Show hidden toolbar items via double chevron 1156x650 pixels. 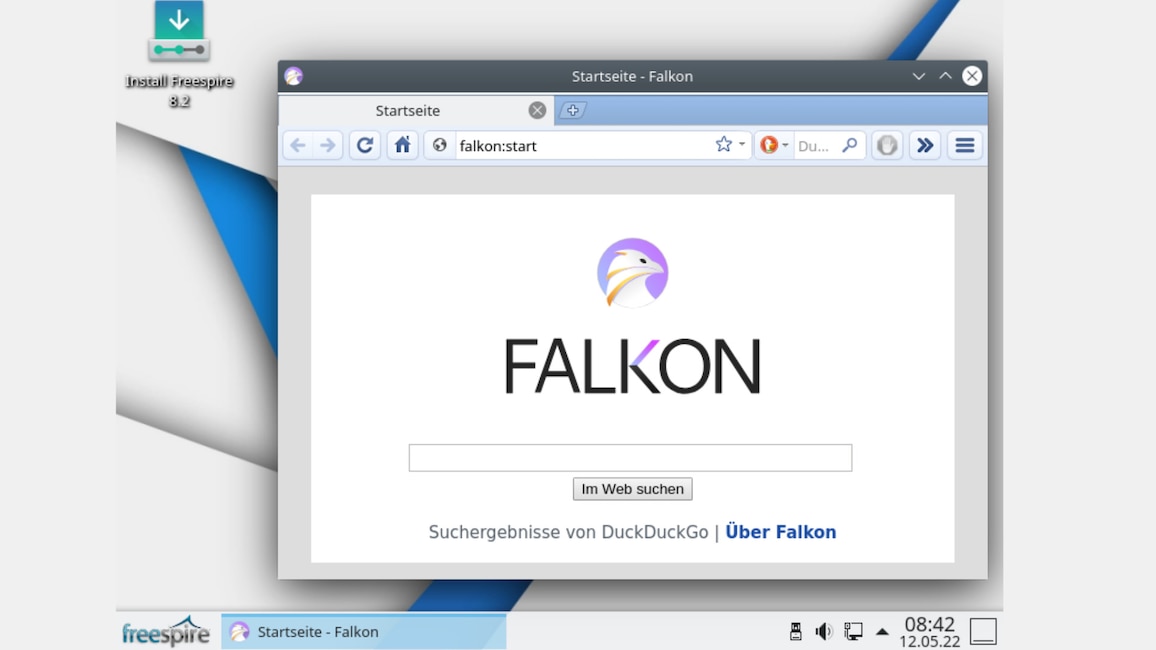click(924, 145)
